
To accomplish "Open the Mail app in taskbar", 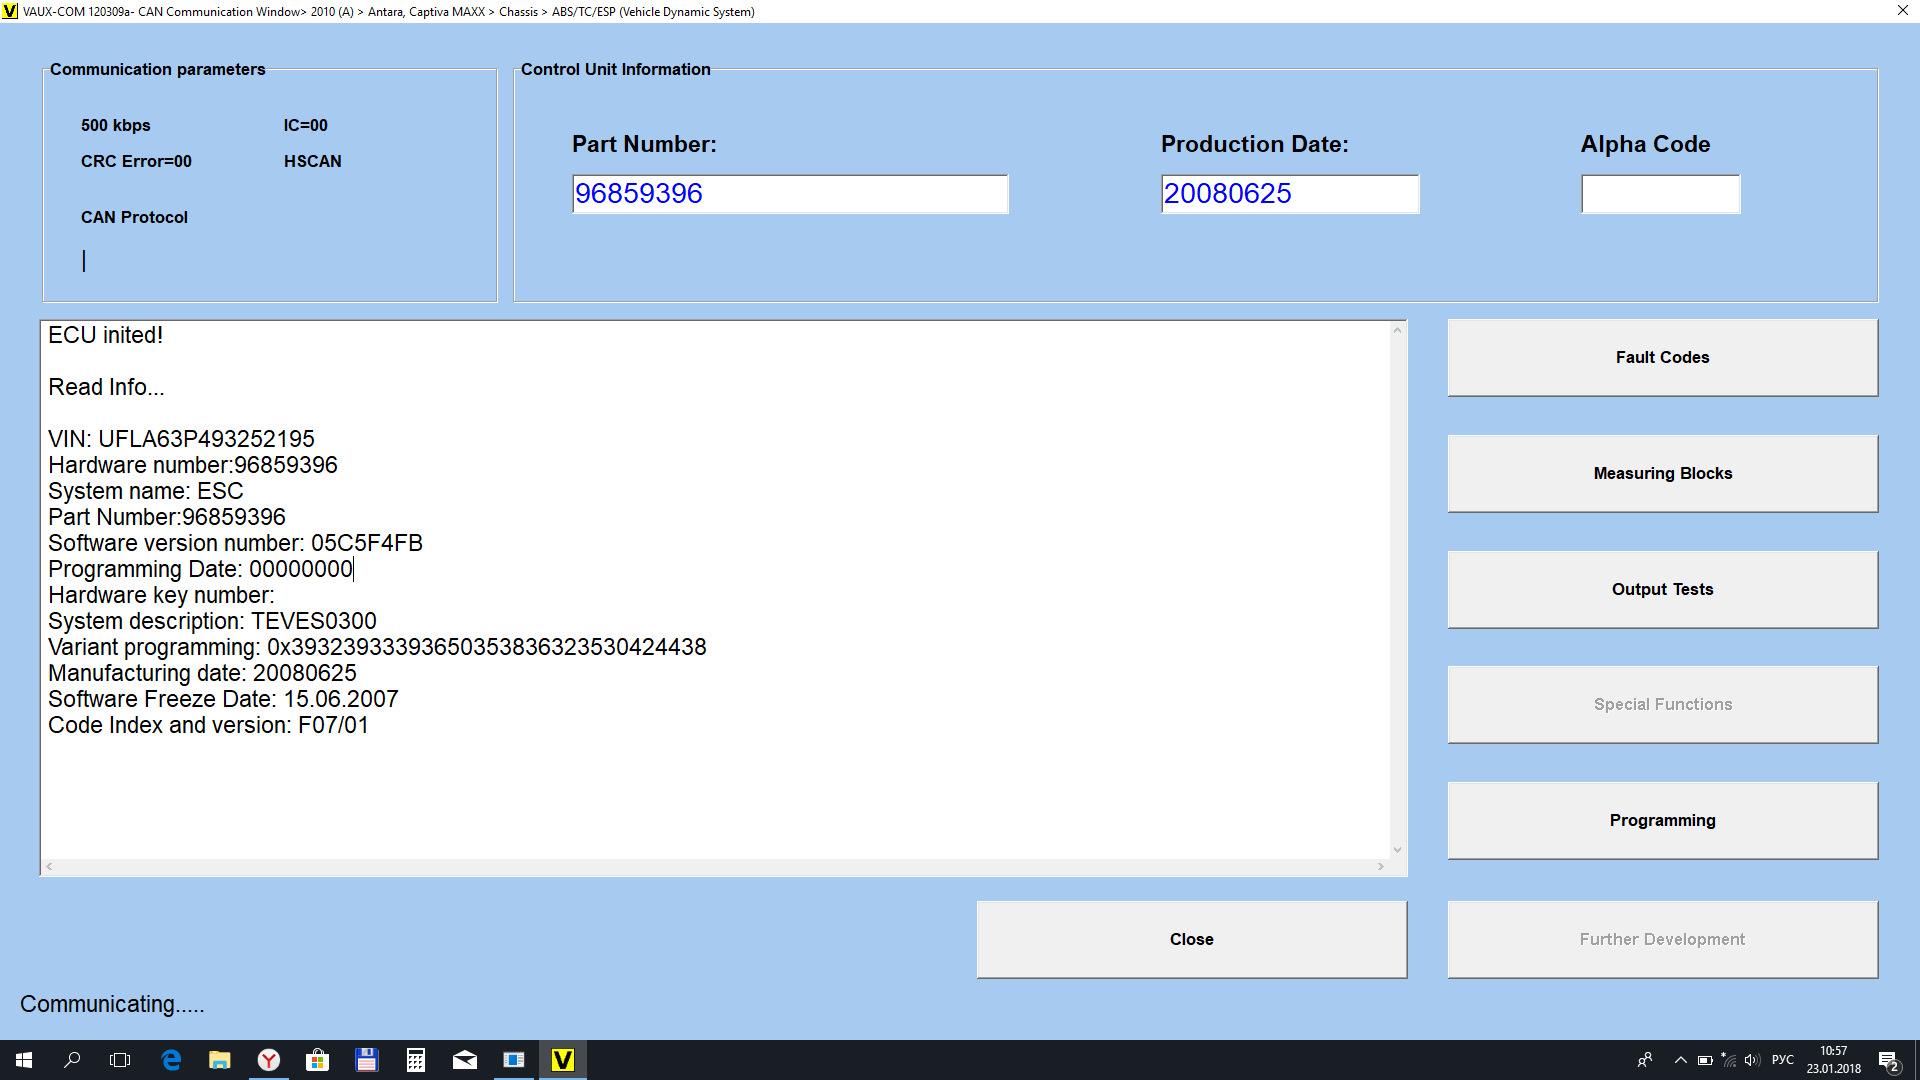I will point(465,1060).
